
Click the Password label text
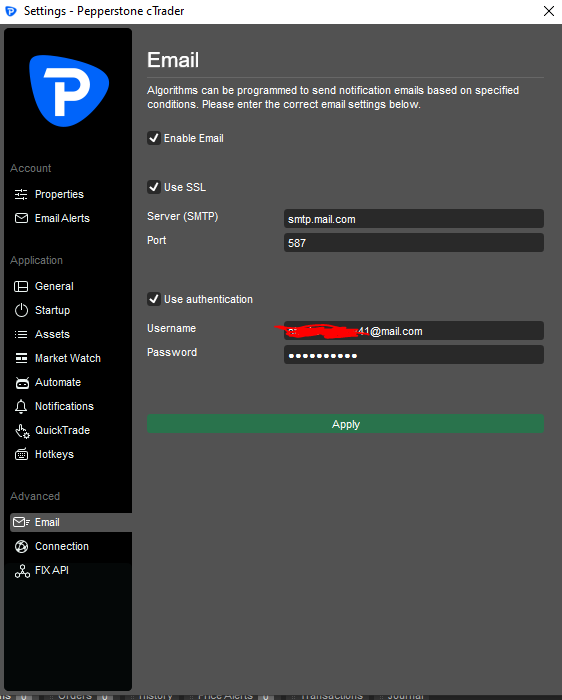172,353
